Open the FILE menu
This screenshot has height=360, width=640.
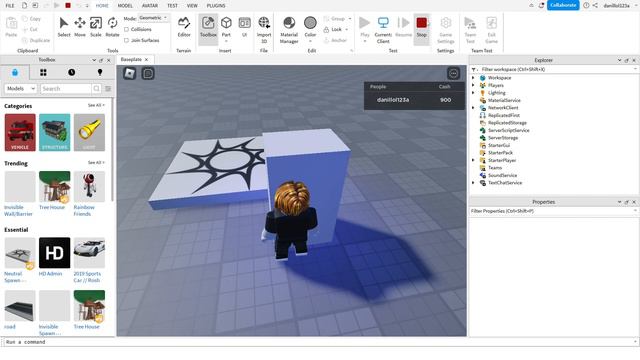[10, 6]
